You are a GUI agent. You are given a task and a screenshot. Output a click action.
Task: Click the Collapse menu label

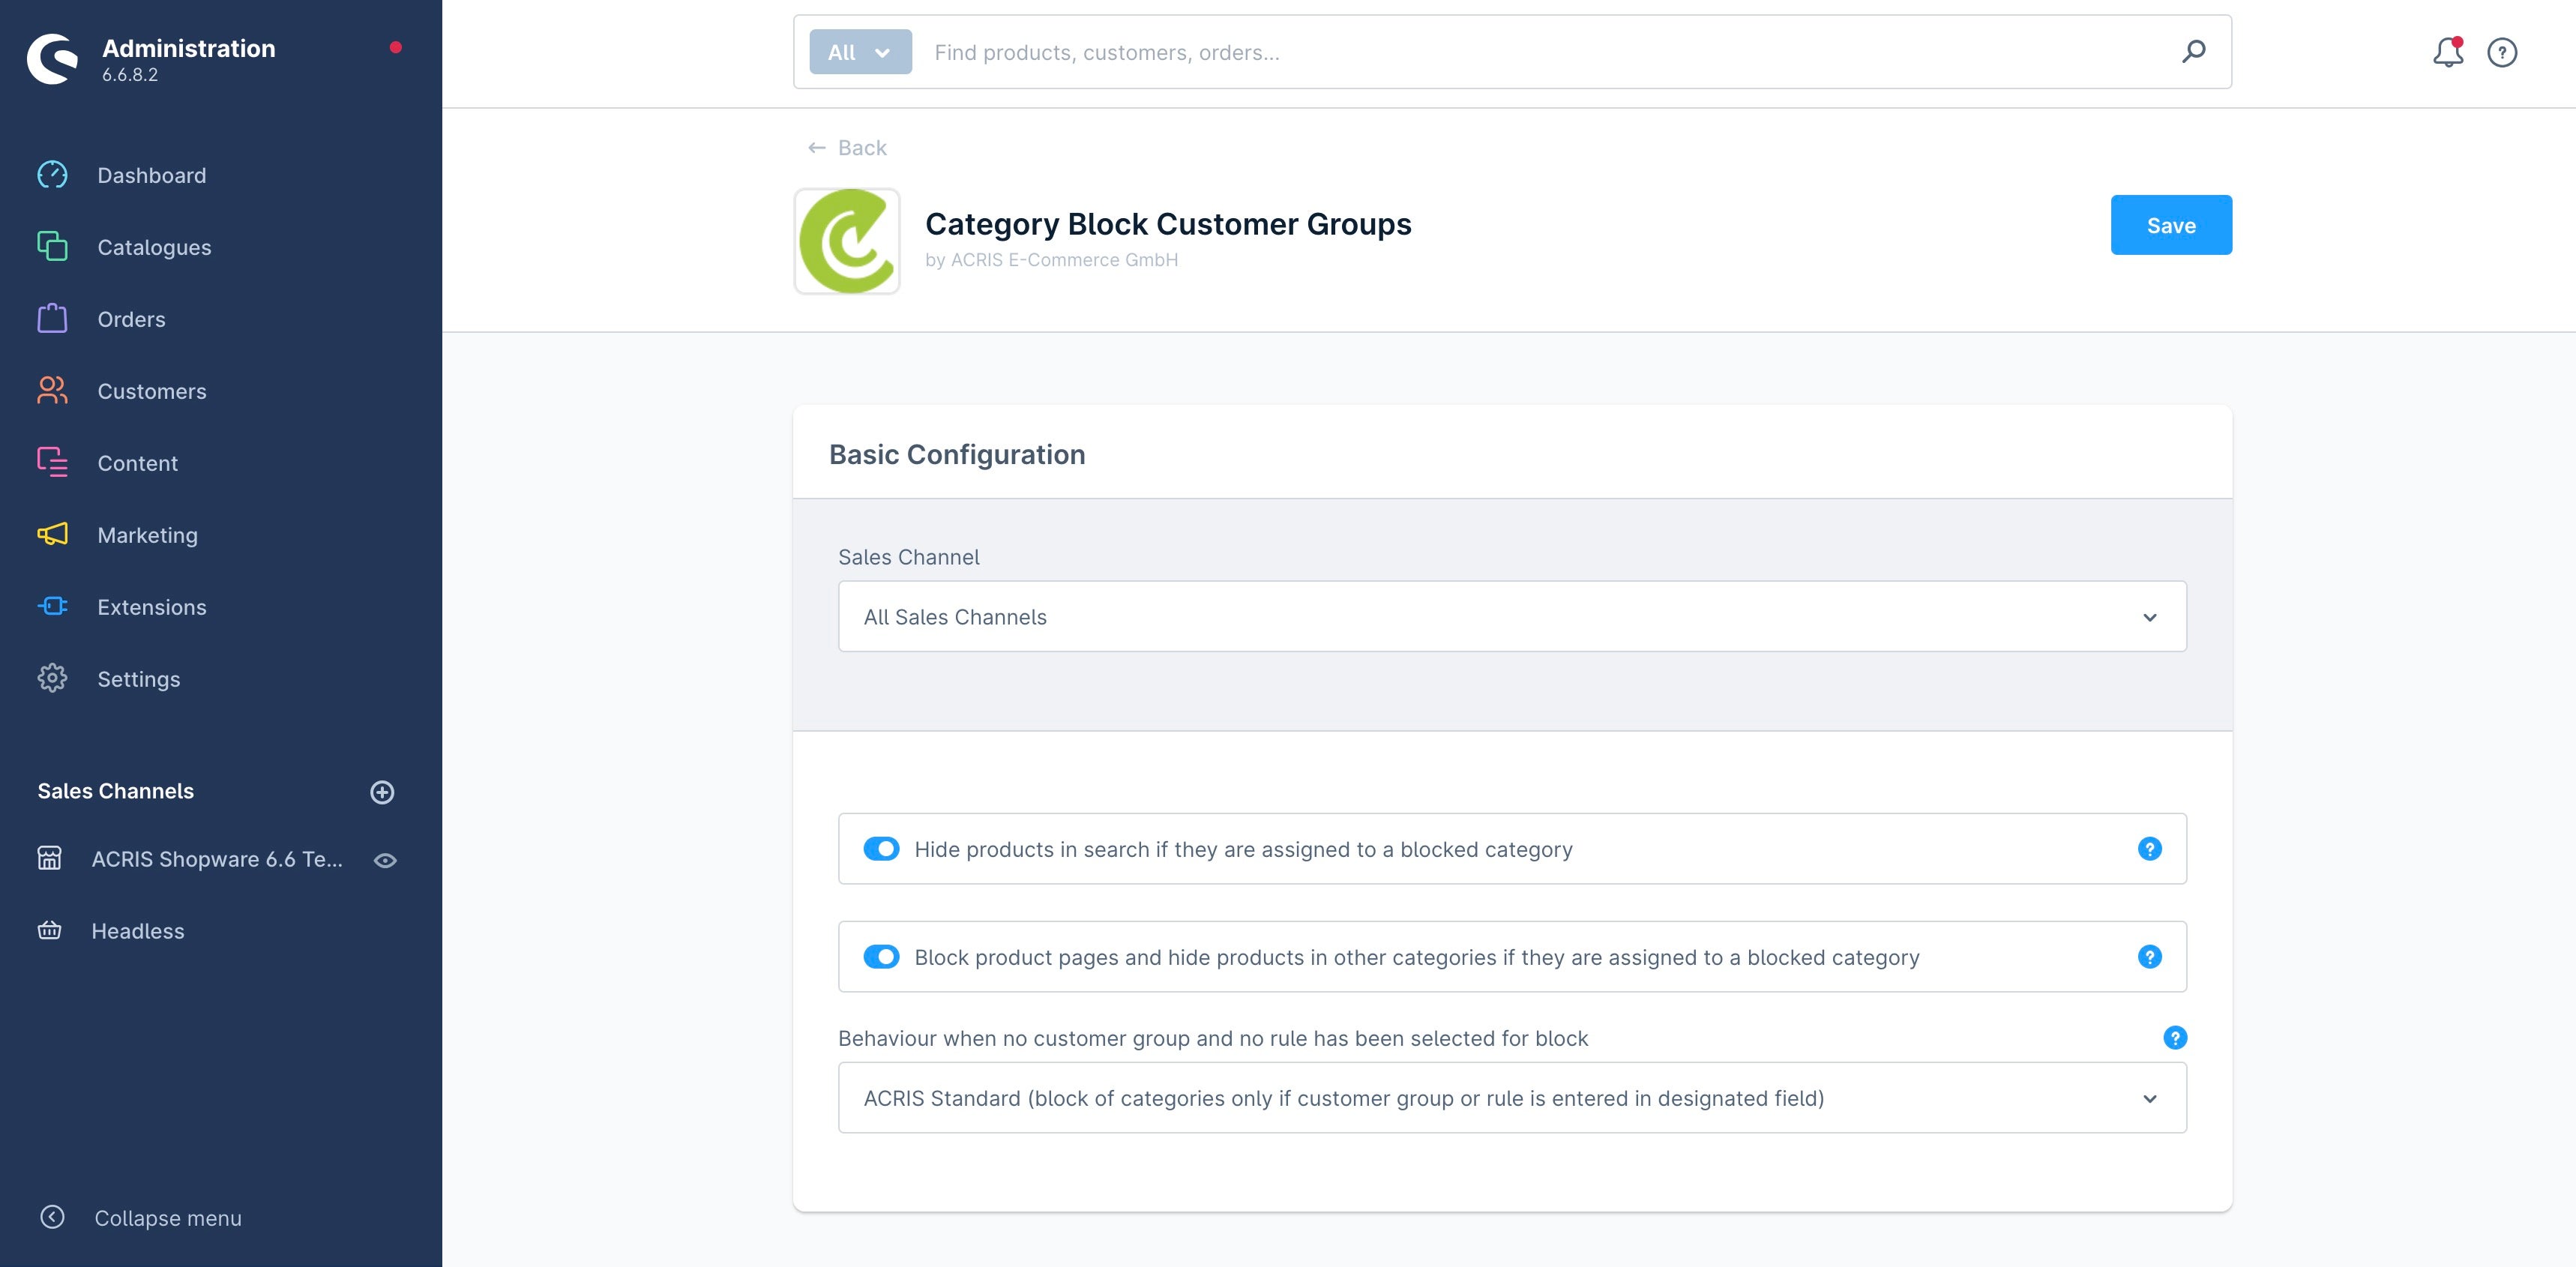pos(168,1218)
